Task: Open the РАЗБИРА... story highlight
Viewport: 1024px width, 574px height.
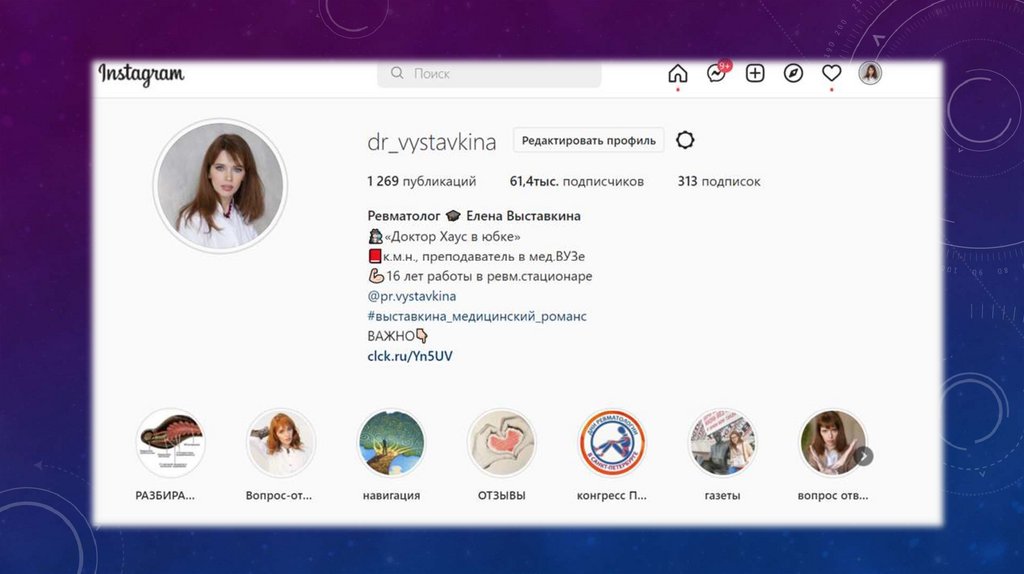Action: point(170,442)
